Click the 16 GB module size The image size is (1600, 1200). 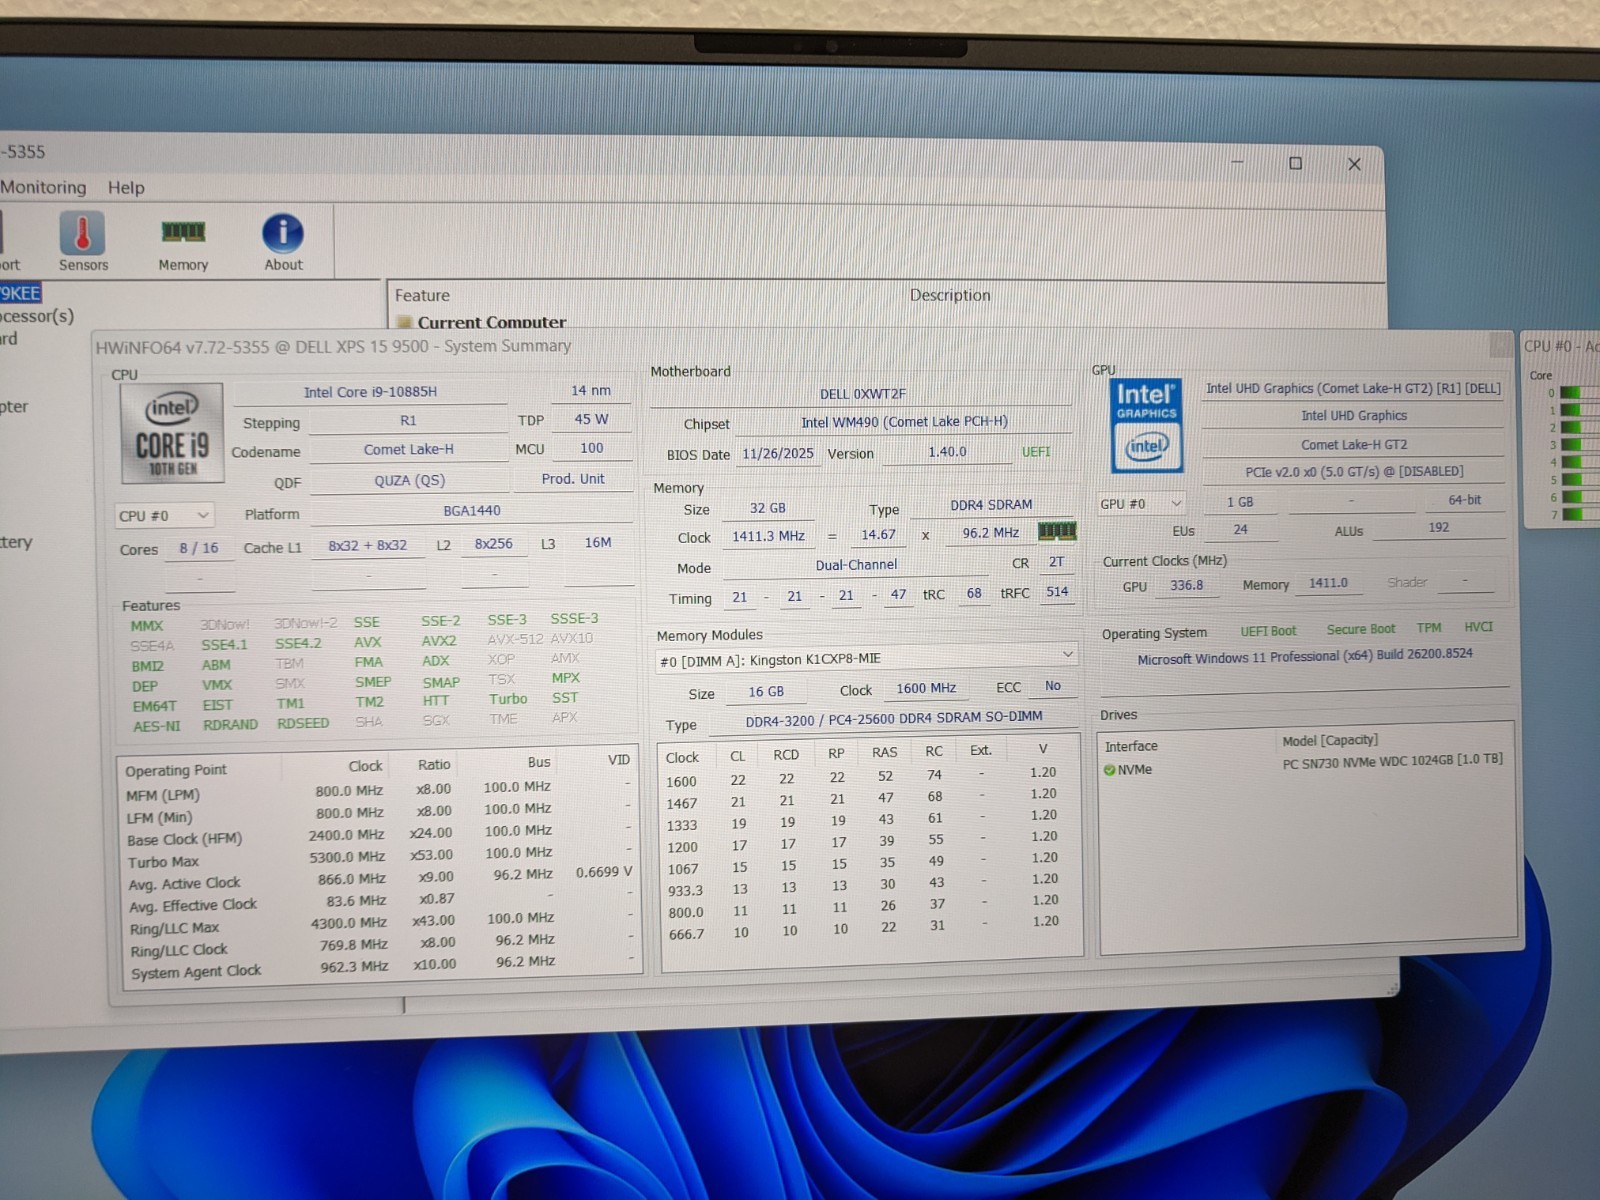766,692
